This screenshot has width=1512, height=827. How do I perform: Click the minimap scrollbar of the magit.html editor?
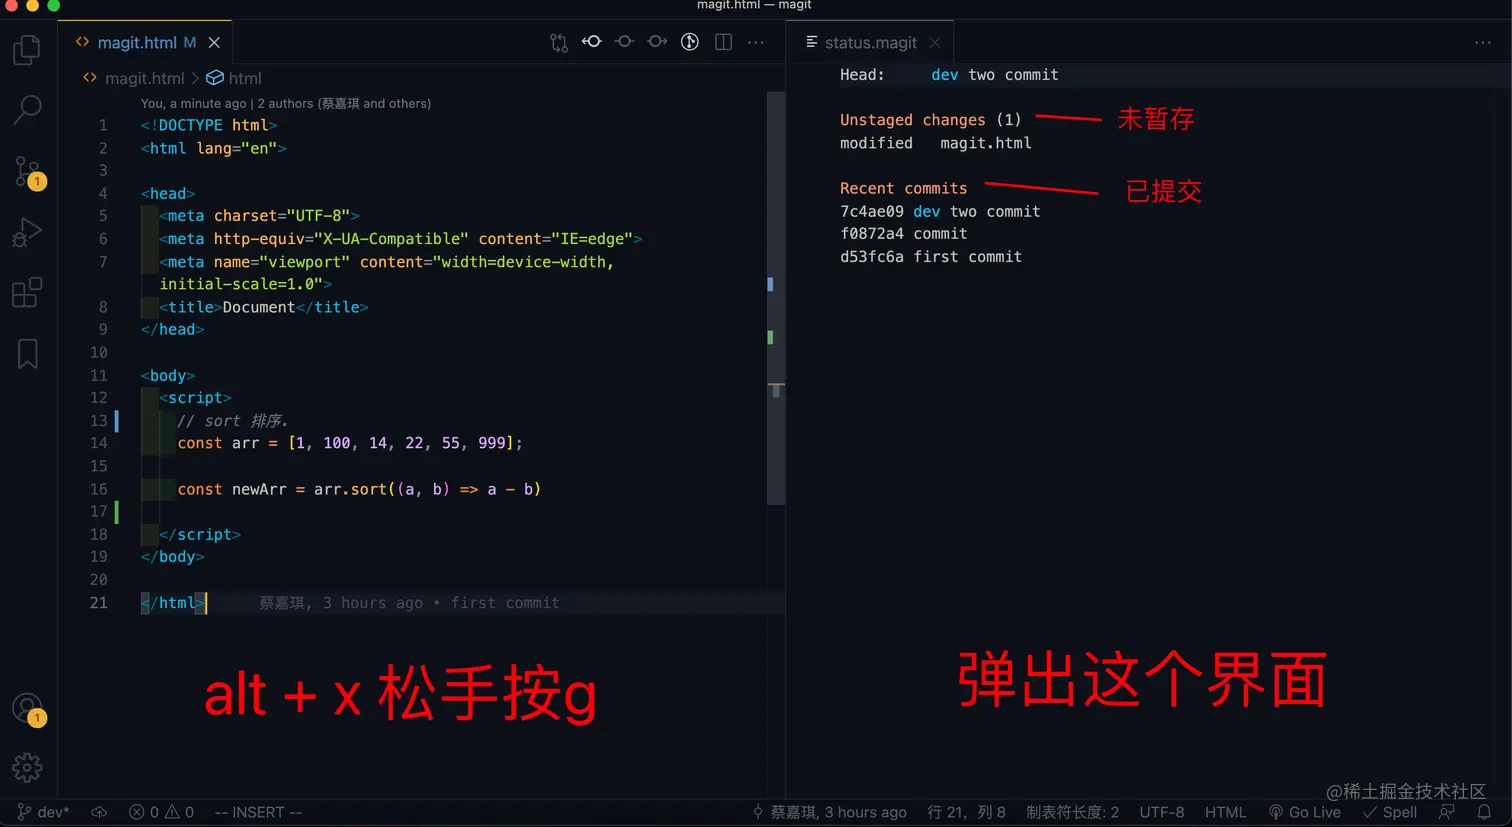776,298
